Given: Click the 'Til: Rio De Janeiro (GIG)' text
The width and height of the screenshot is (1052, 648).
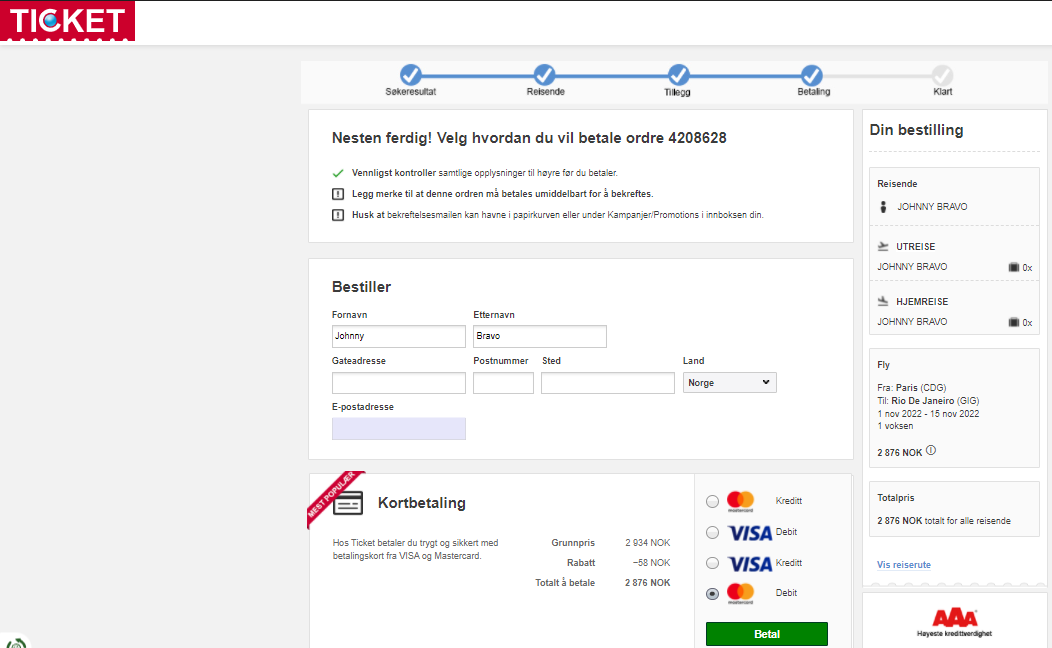Looking at the screenshot, I should pyautogui.click(x=928, y=400).
